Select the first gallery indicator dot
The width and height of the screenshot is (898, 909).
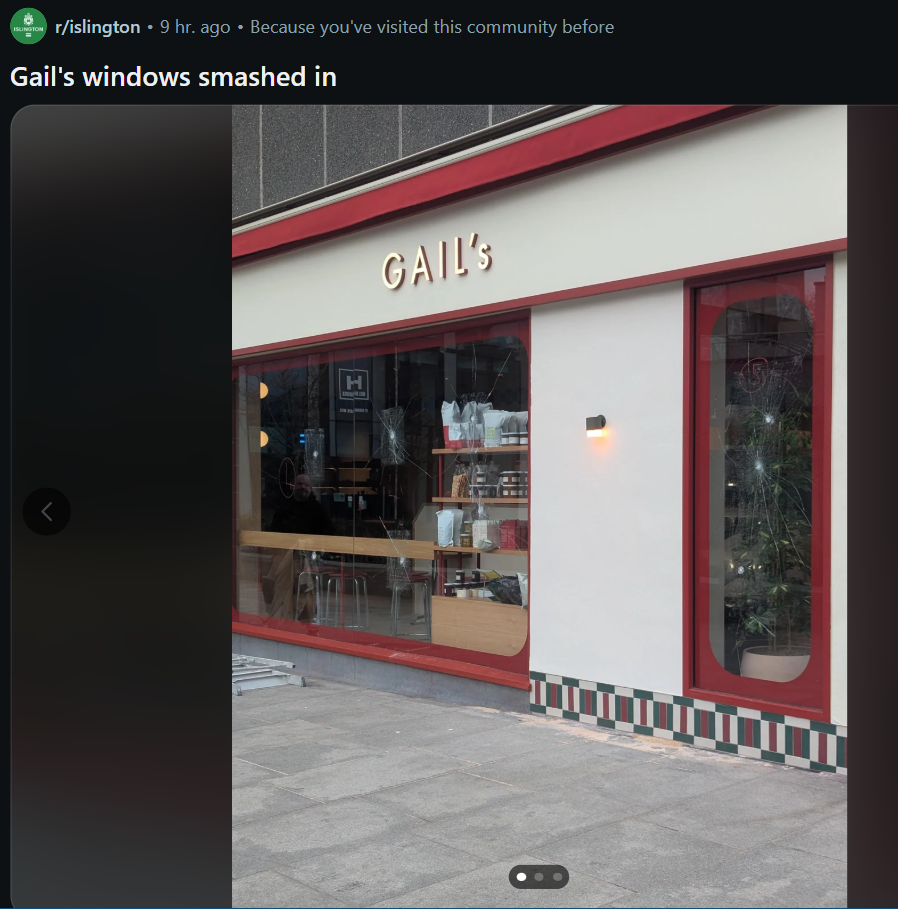tap(521, 877)
